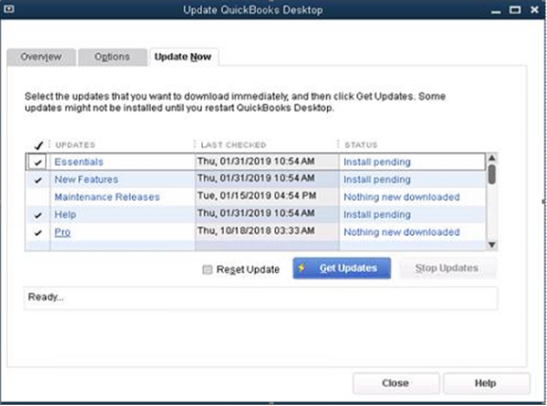Click the scroll up arrow of updates list

click(x=492, y=158)
